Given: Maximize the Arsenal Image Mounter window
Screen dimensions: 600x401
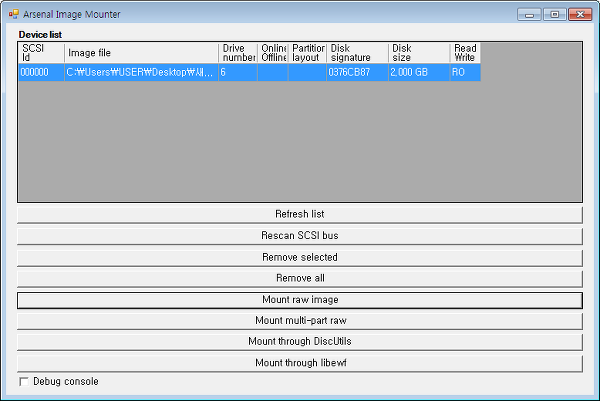Looking at the screenshot, I should pos(554,15).
